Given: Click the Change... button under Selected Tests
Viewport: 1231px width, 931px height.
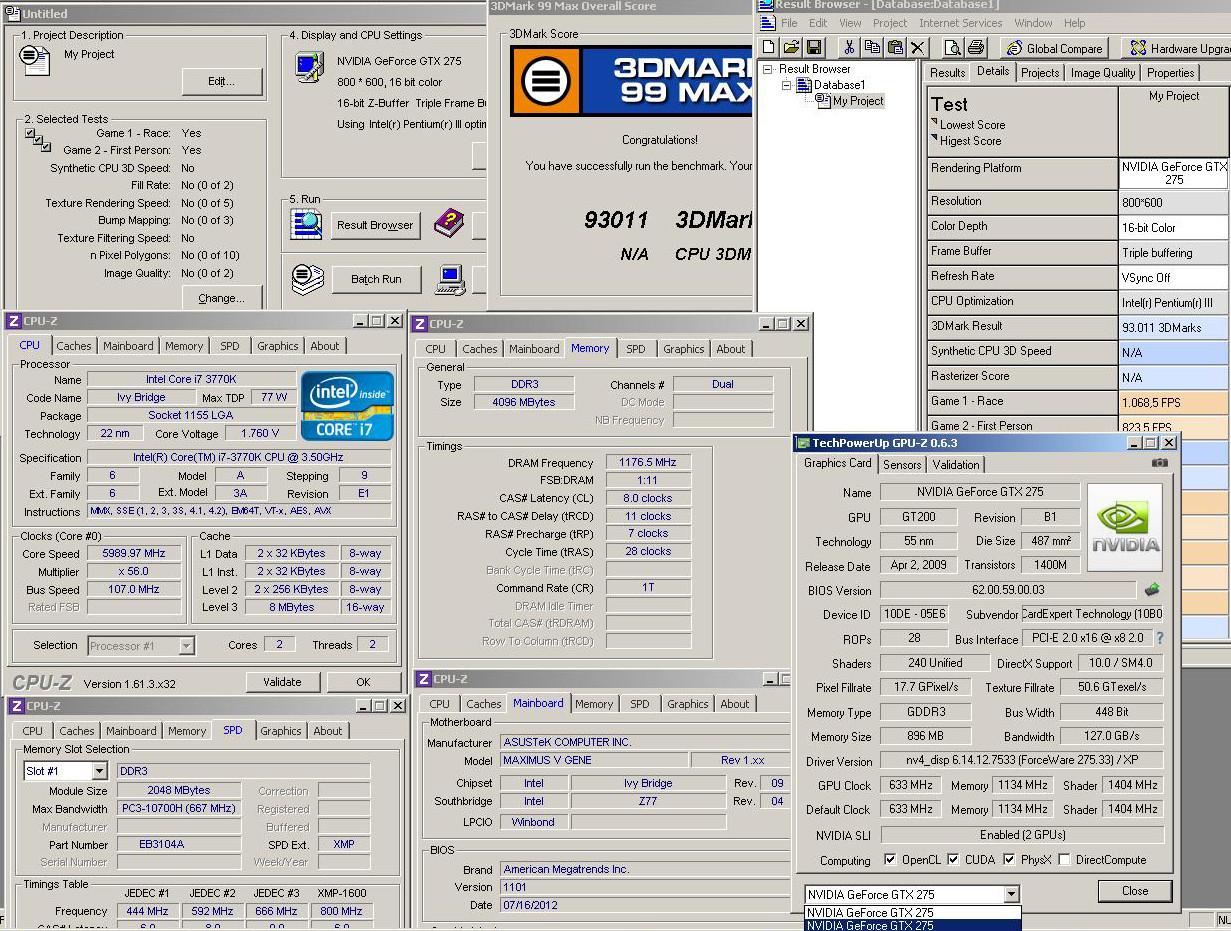Looking at the screenshot, I should pyautogui.click(x=222, y=298).
